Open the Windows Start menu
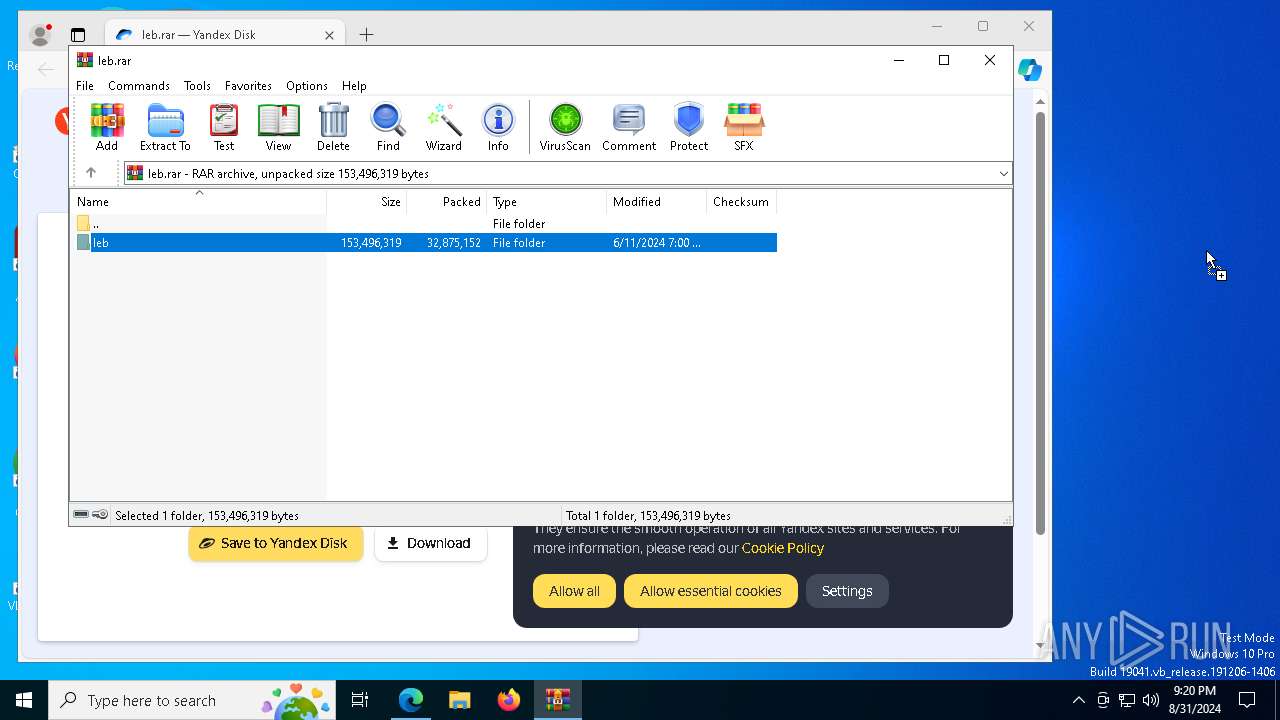Viewport: 1280px width, 720px height. coord(24,700)
